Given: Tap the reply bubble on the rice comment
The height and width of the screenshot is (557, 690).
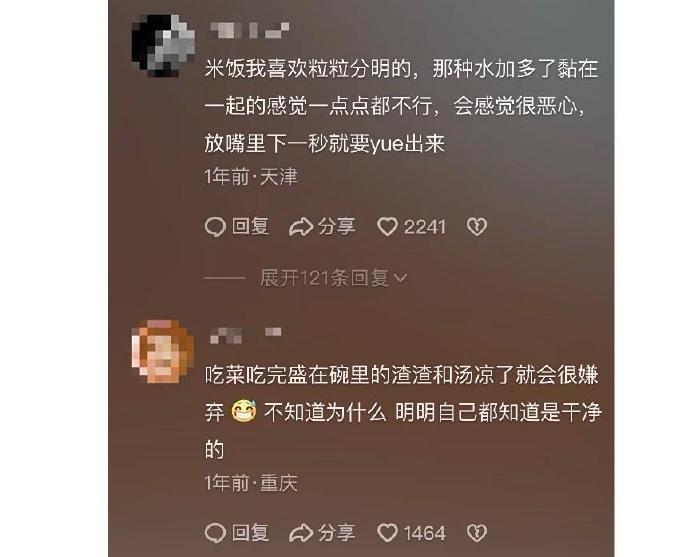Looking at the screenshot, I should (216, 227).
